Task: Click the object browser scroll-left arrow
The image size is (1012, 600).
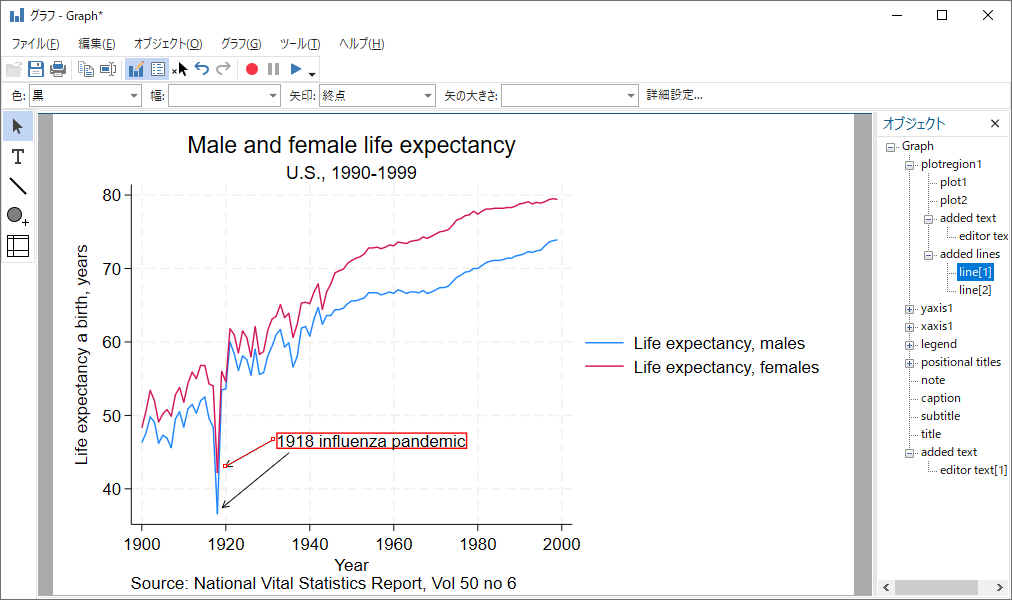Action: [886, 587]
